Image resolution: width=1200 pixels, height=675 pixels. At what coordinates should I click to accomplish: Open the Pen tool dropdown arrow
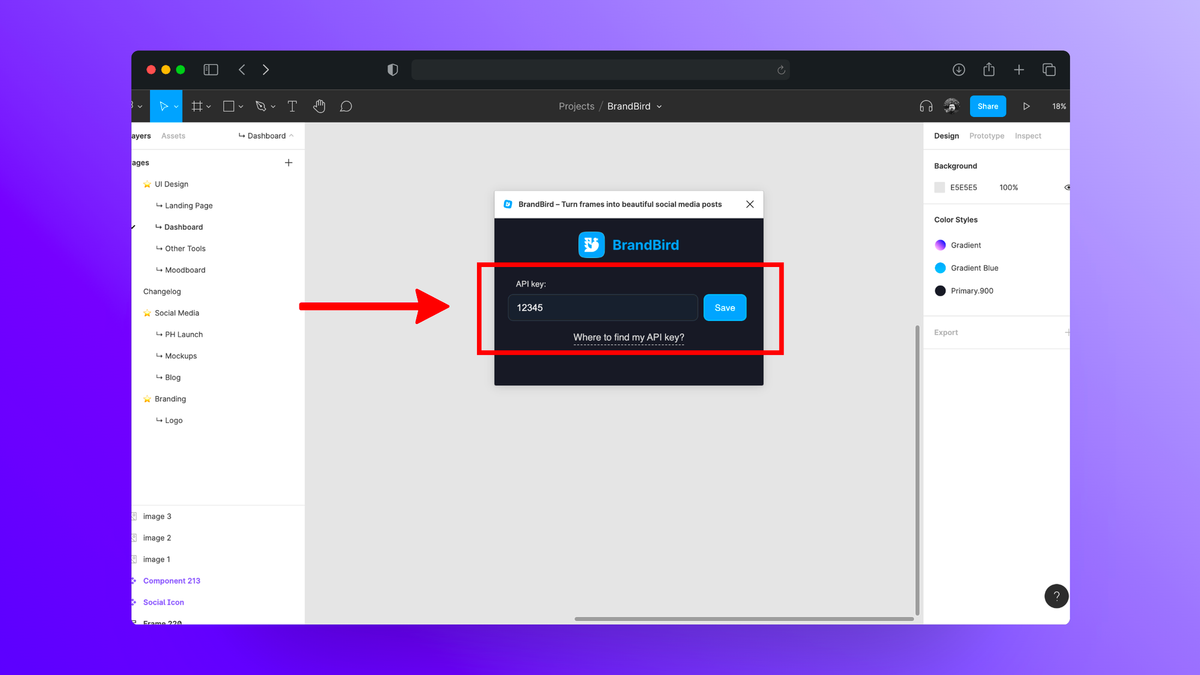coord(273,106)
